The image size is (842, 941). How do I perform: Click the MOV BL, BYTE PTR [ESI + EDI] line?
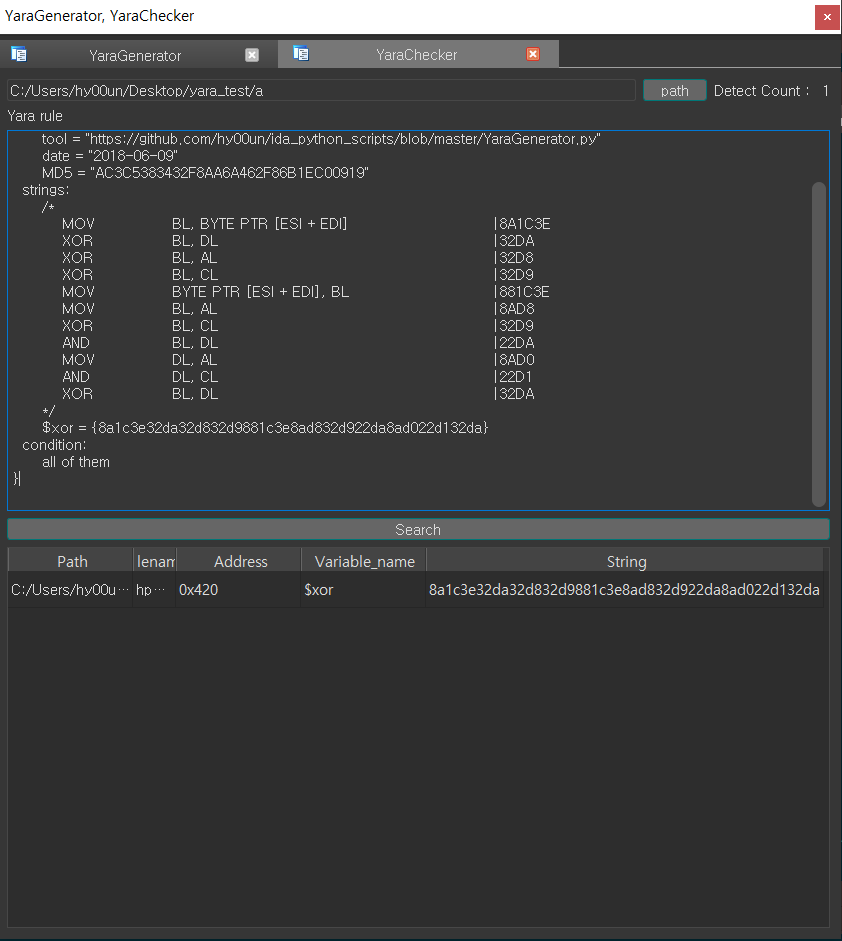[306, 224]
